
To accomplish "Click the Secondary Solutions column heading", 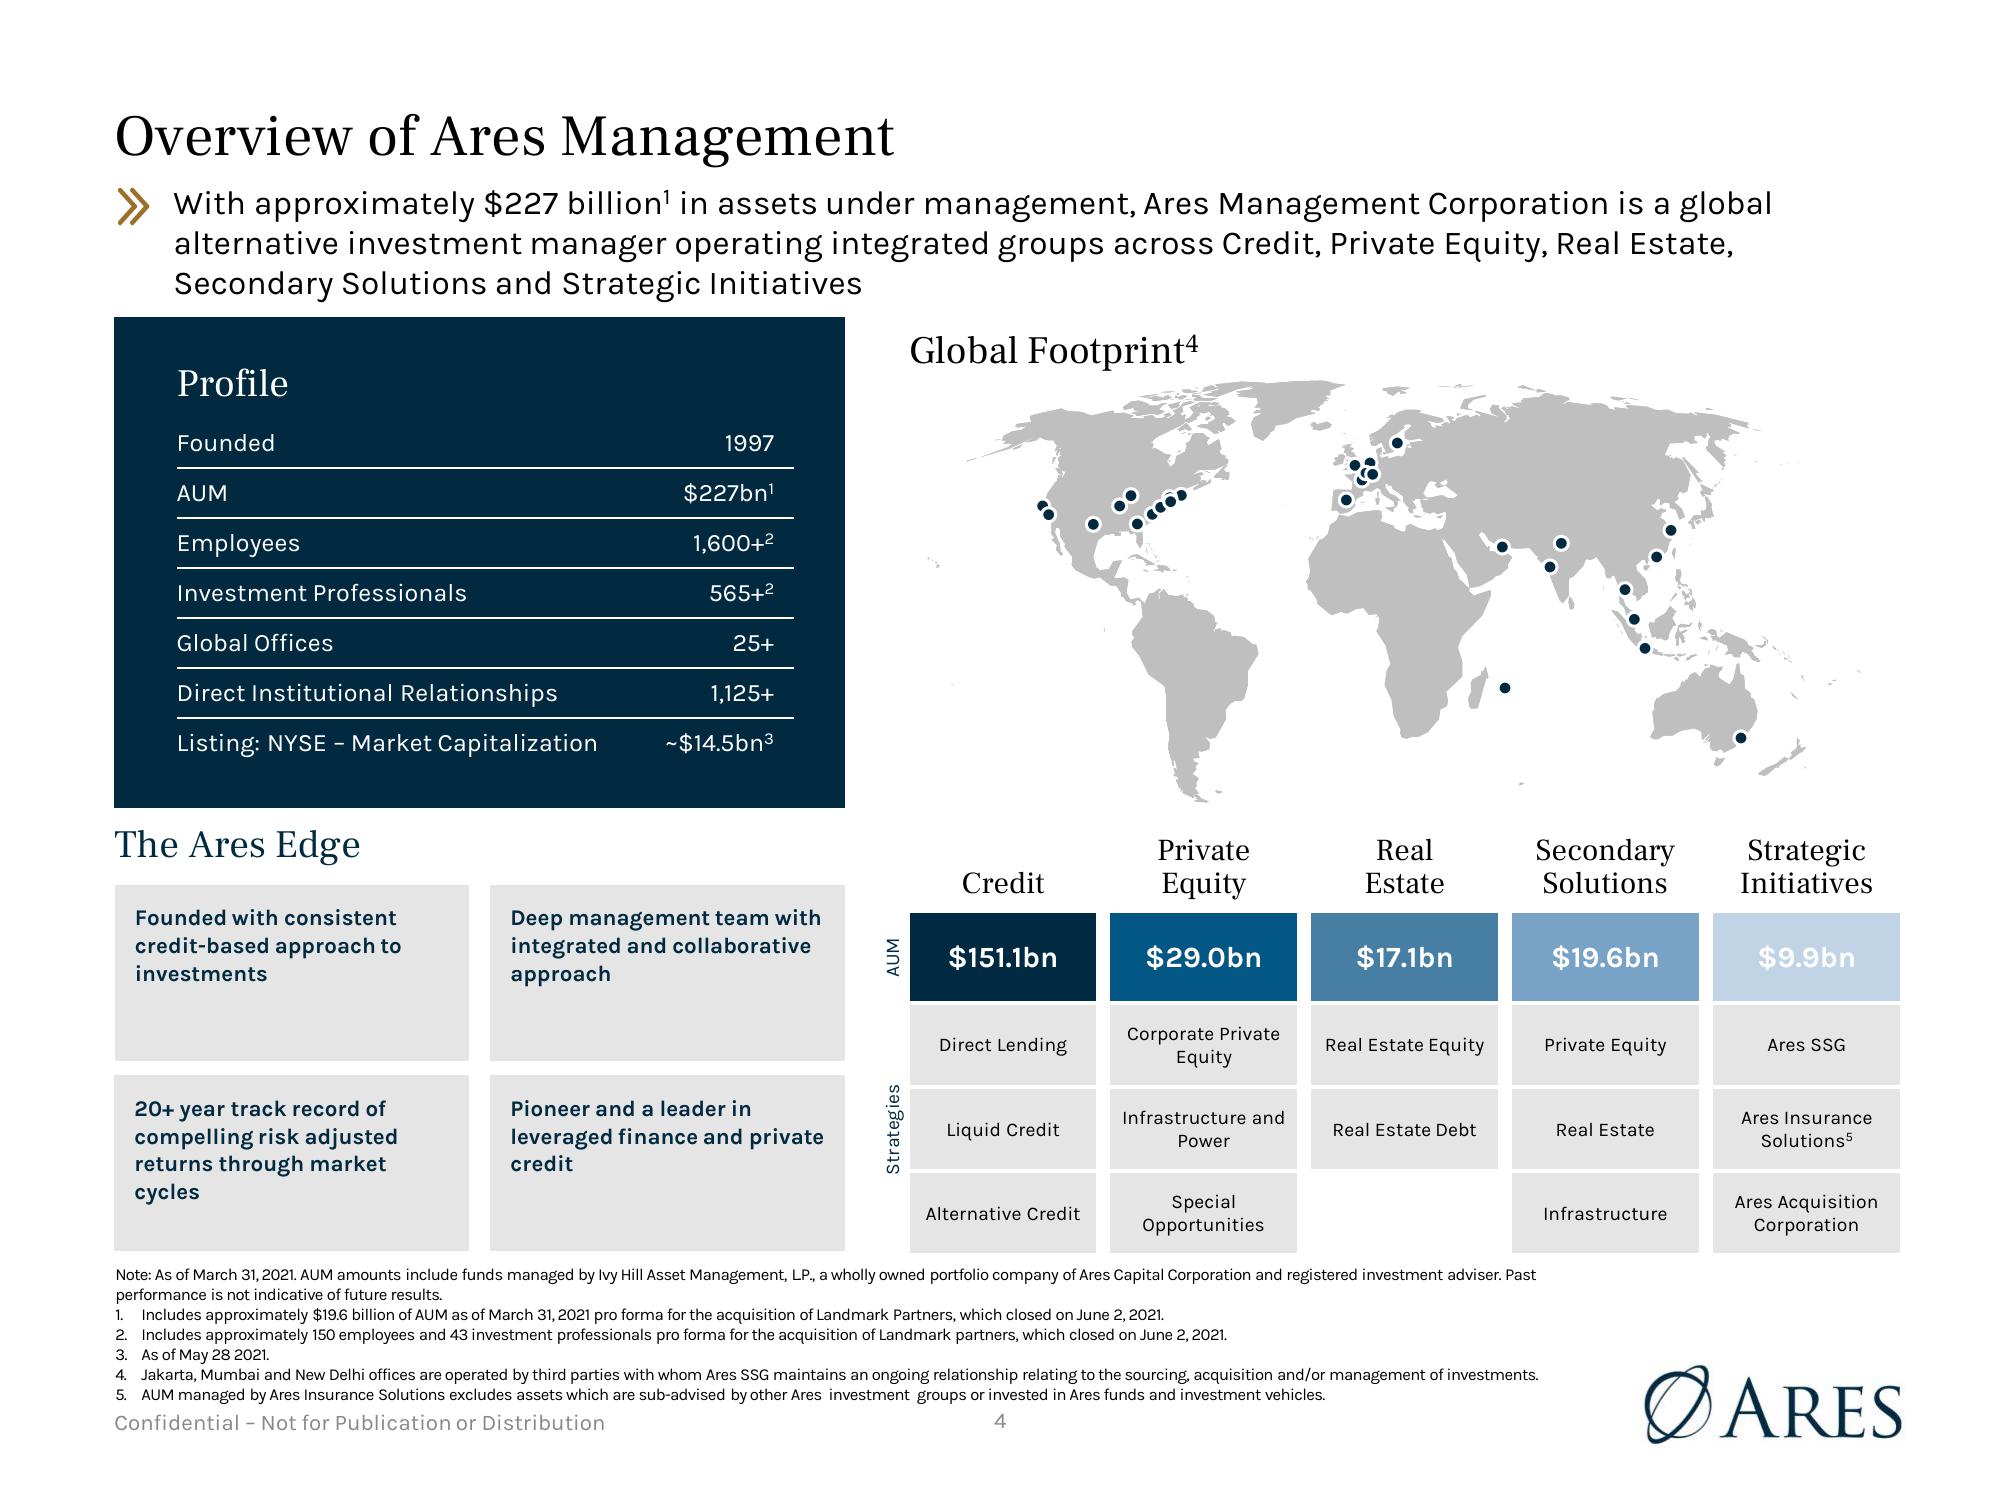I will click(1605, 866).
